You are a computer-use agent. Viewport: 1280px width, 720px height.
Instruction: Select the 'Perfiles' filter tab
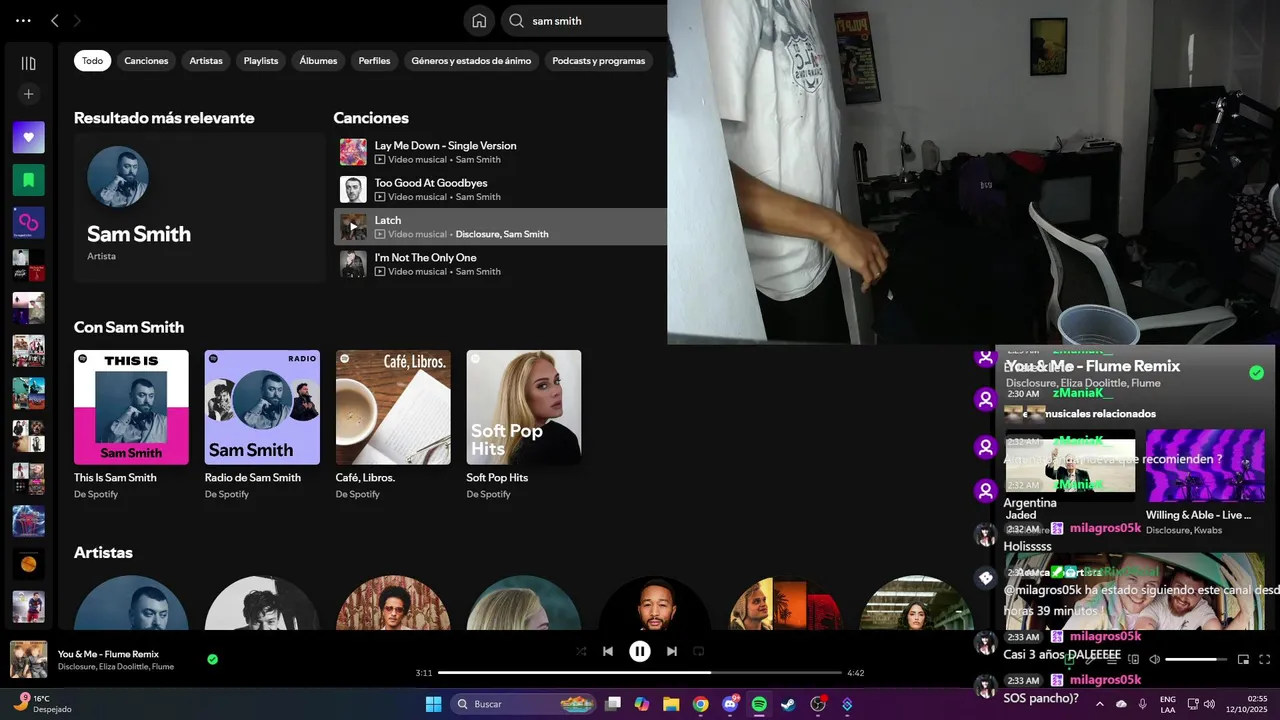click(374, 61)
